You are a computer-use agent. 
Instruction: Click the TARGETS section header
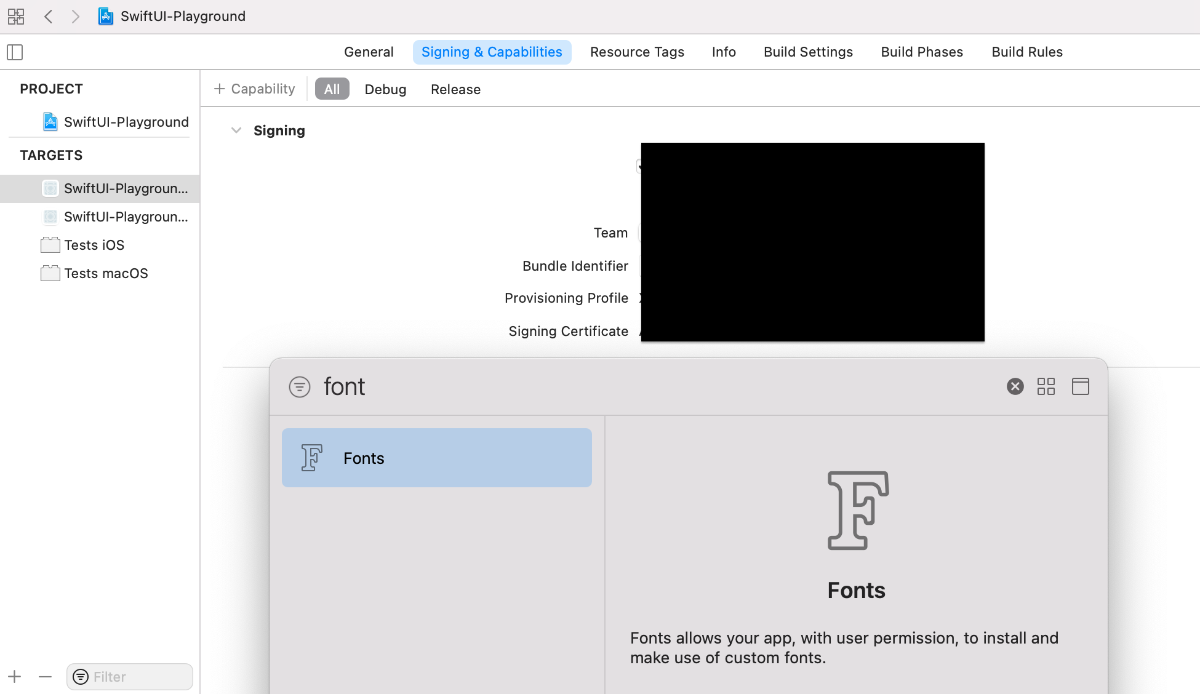pyautogui.click(x=51, y=155)
